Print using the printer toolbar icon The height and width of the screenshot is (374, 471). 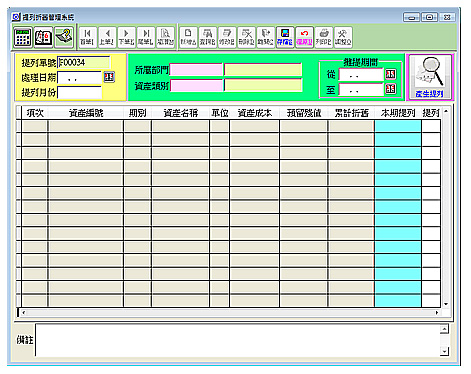pos(324,37)
